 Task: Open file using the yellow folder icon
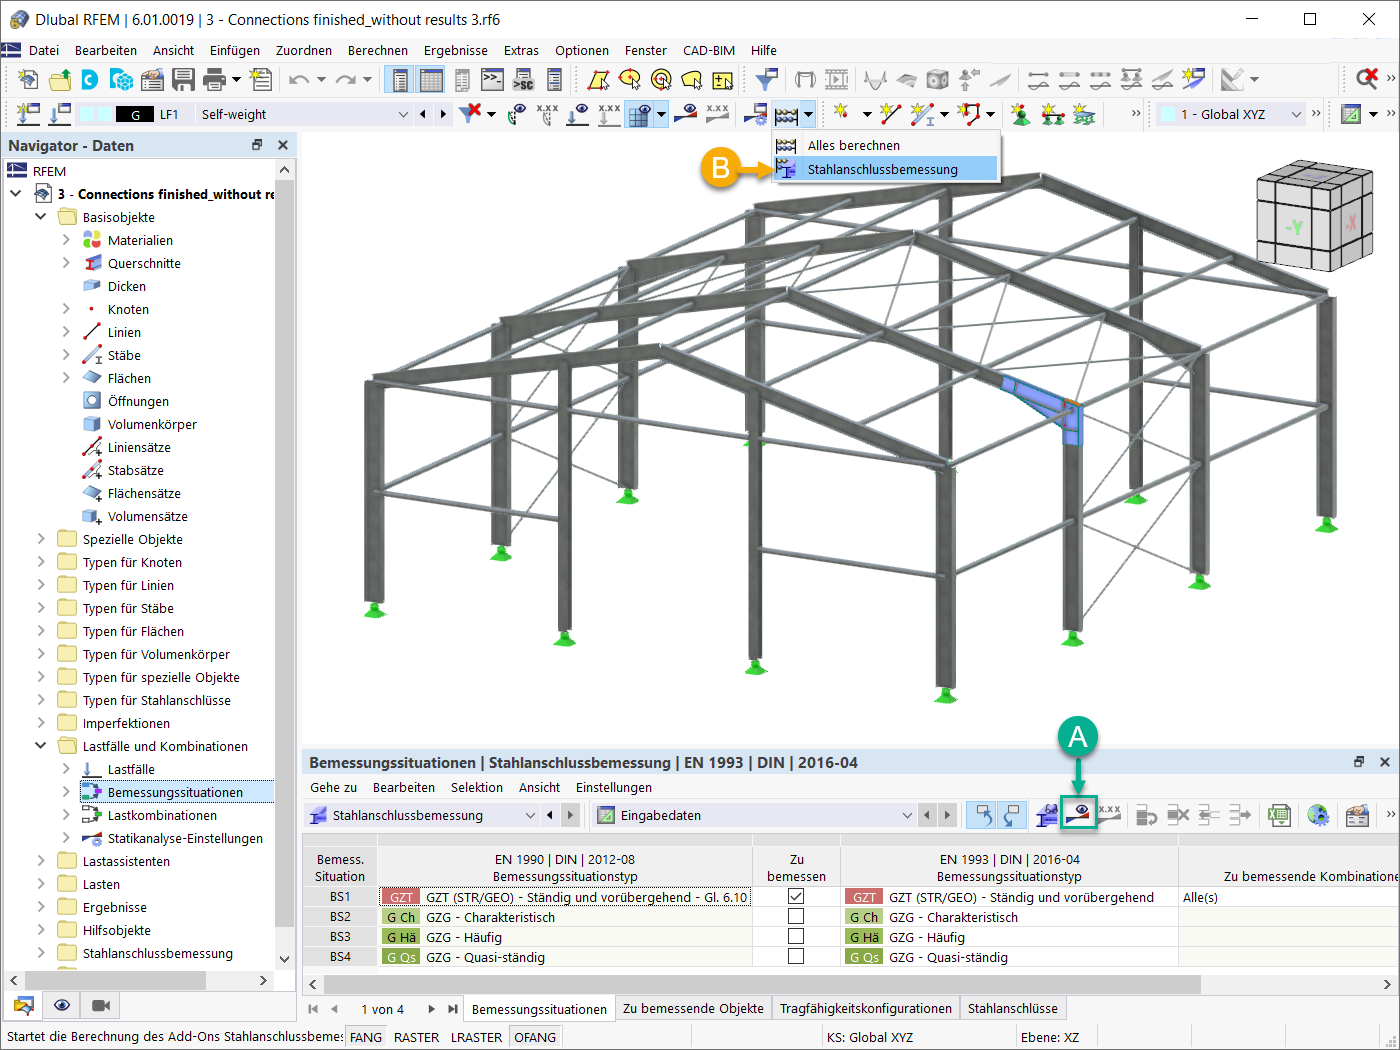pyautogui.click(x=60, y=80)
